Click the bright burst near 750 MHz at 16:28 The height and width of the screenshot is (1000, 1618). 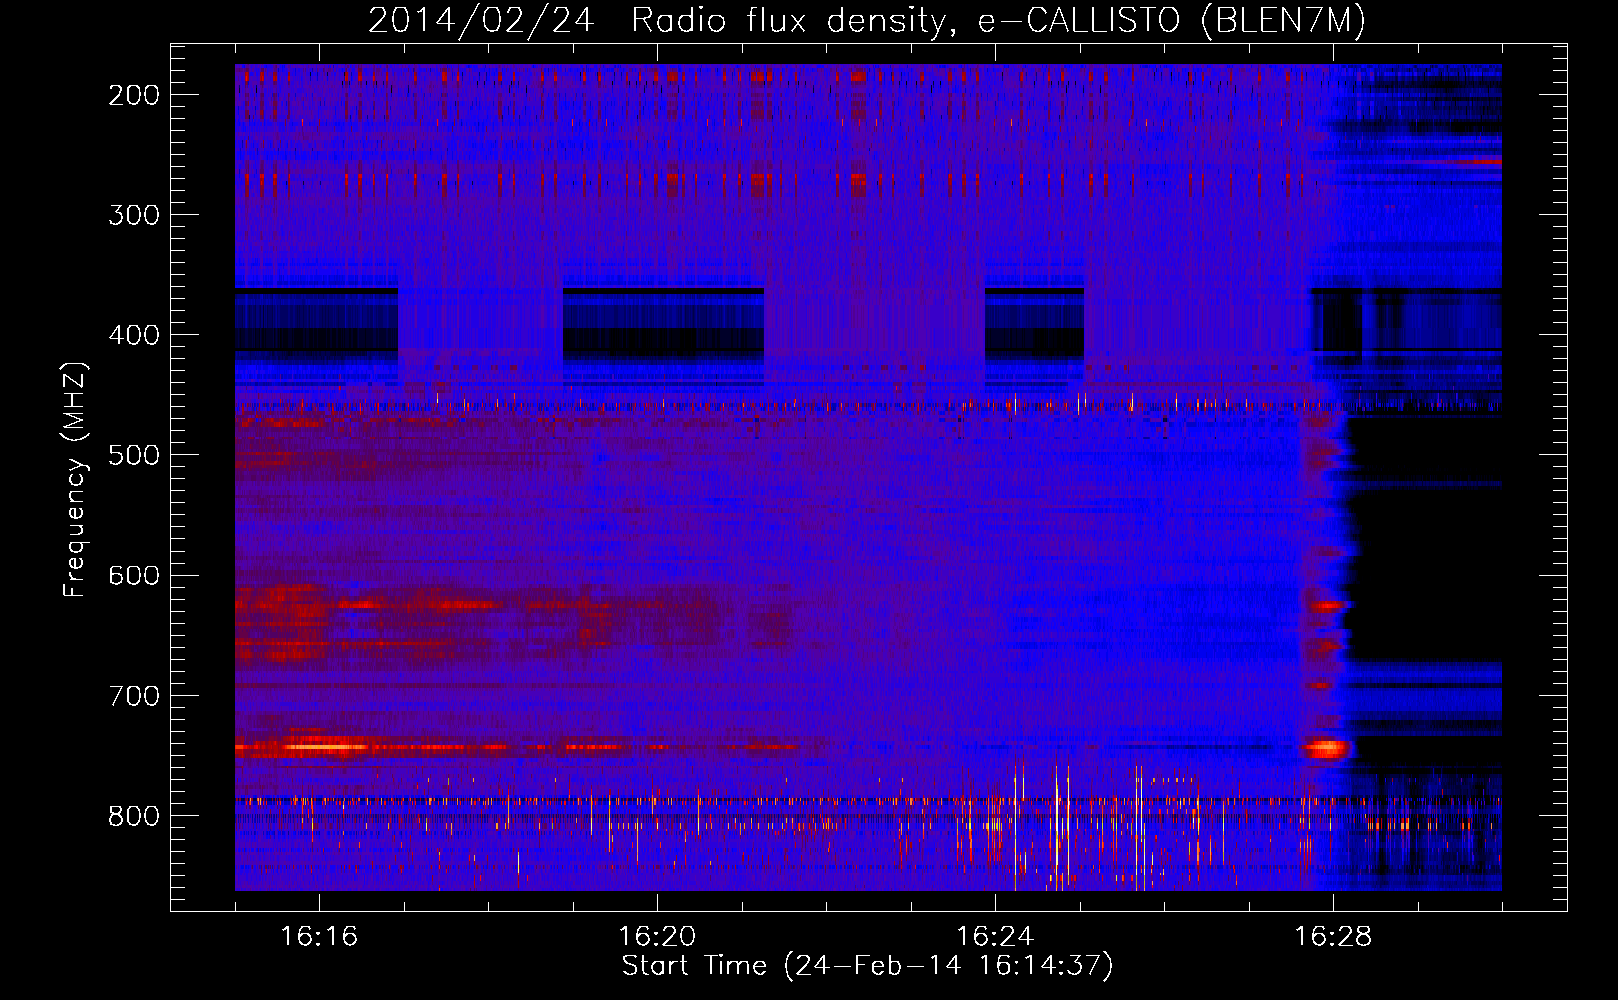coord(1326,748)
